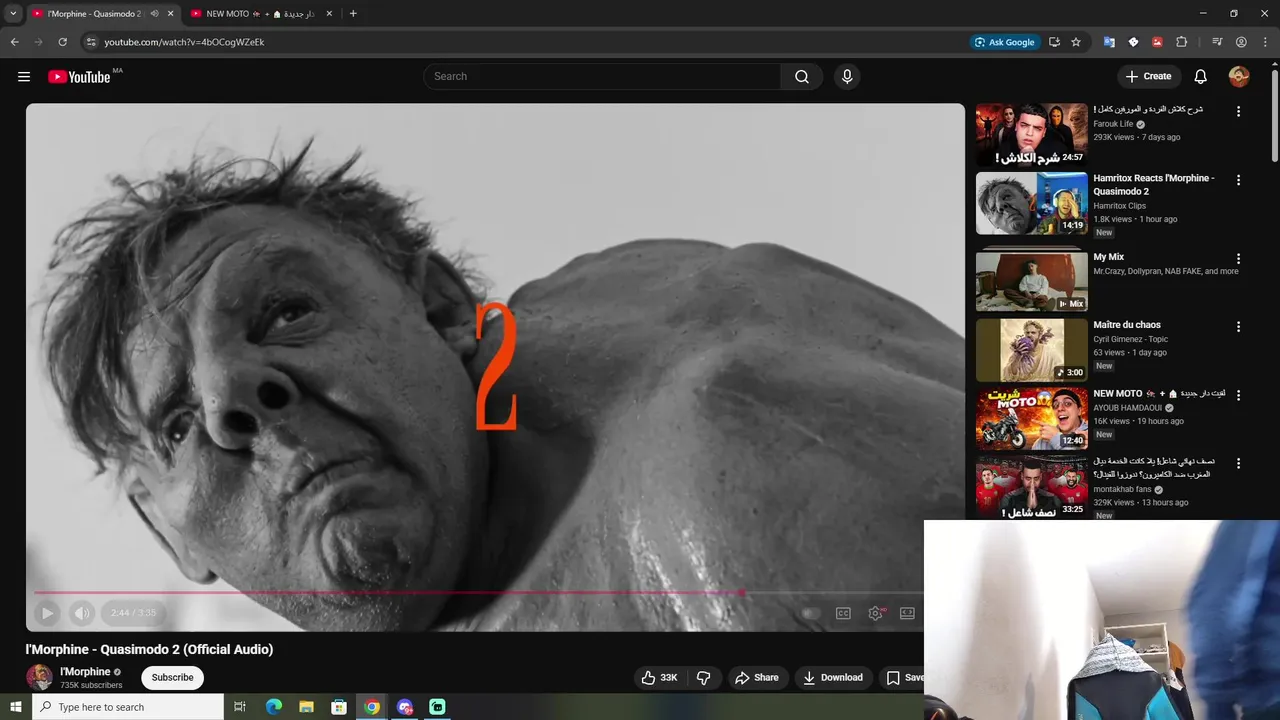The height and width of the screenshot is (720, 1280).
Task: Open Task View on the taskbar
Action: point(239,707)
